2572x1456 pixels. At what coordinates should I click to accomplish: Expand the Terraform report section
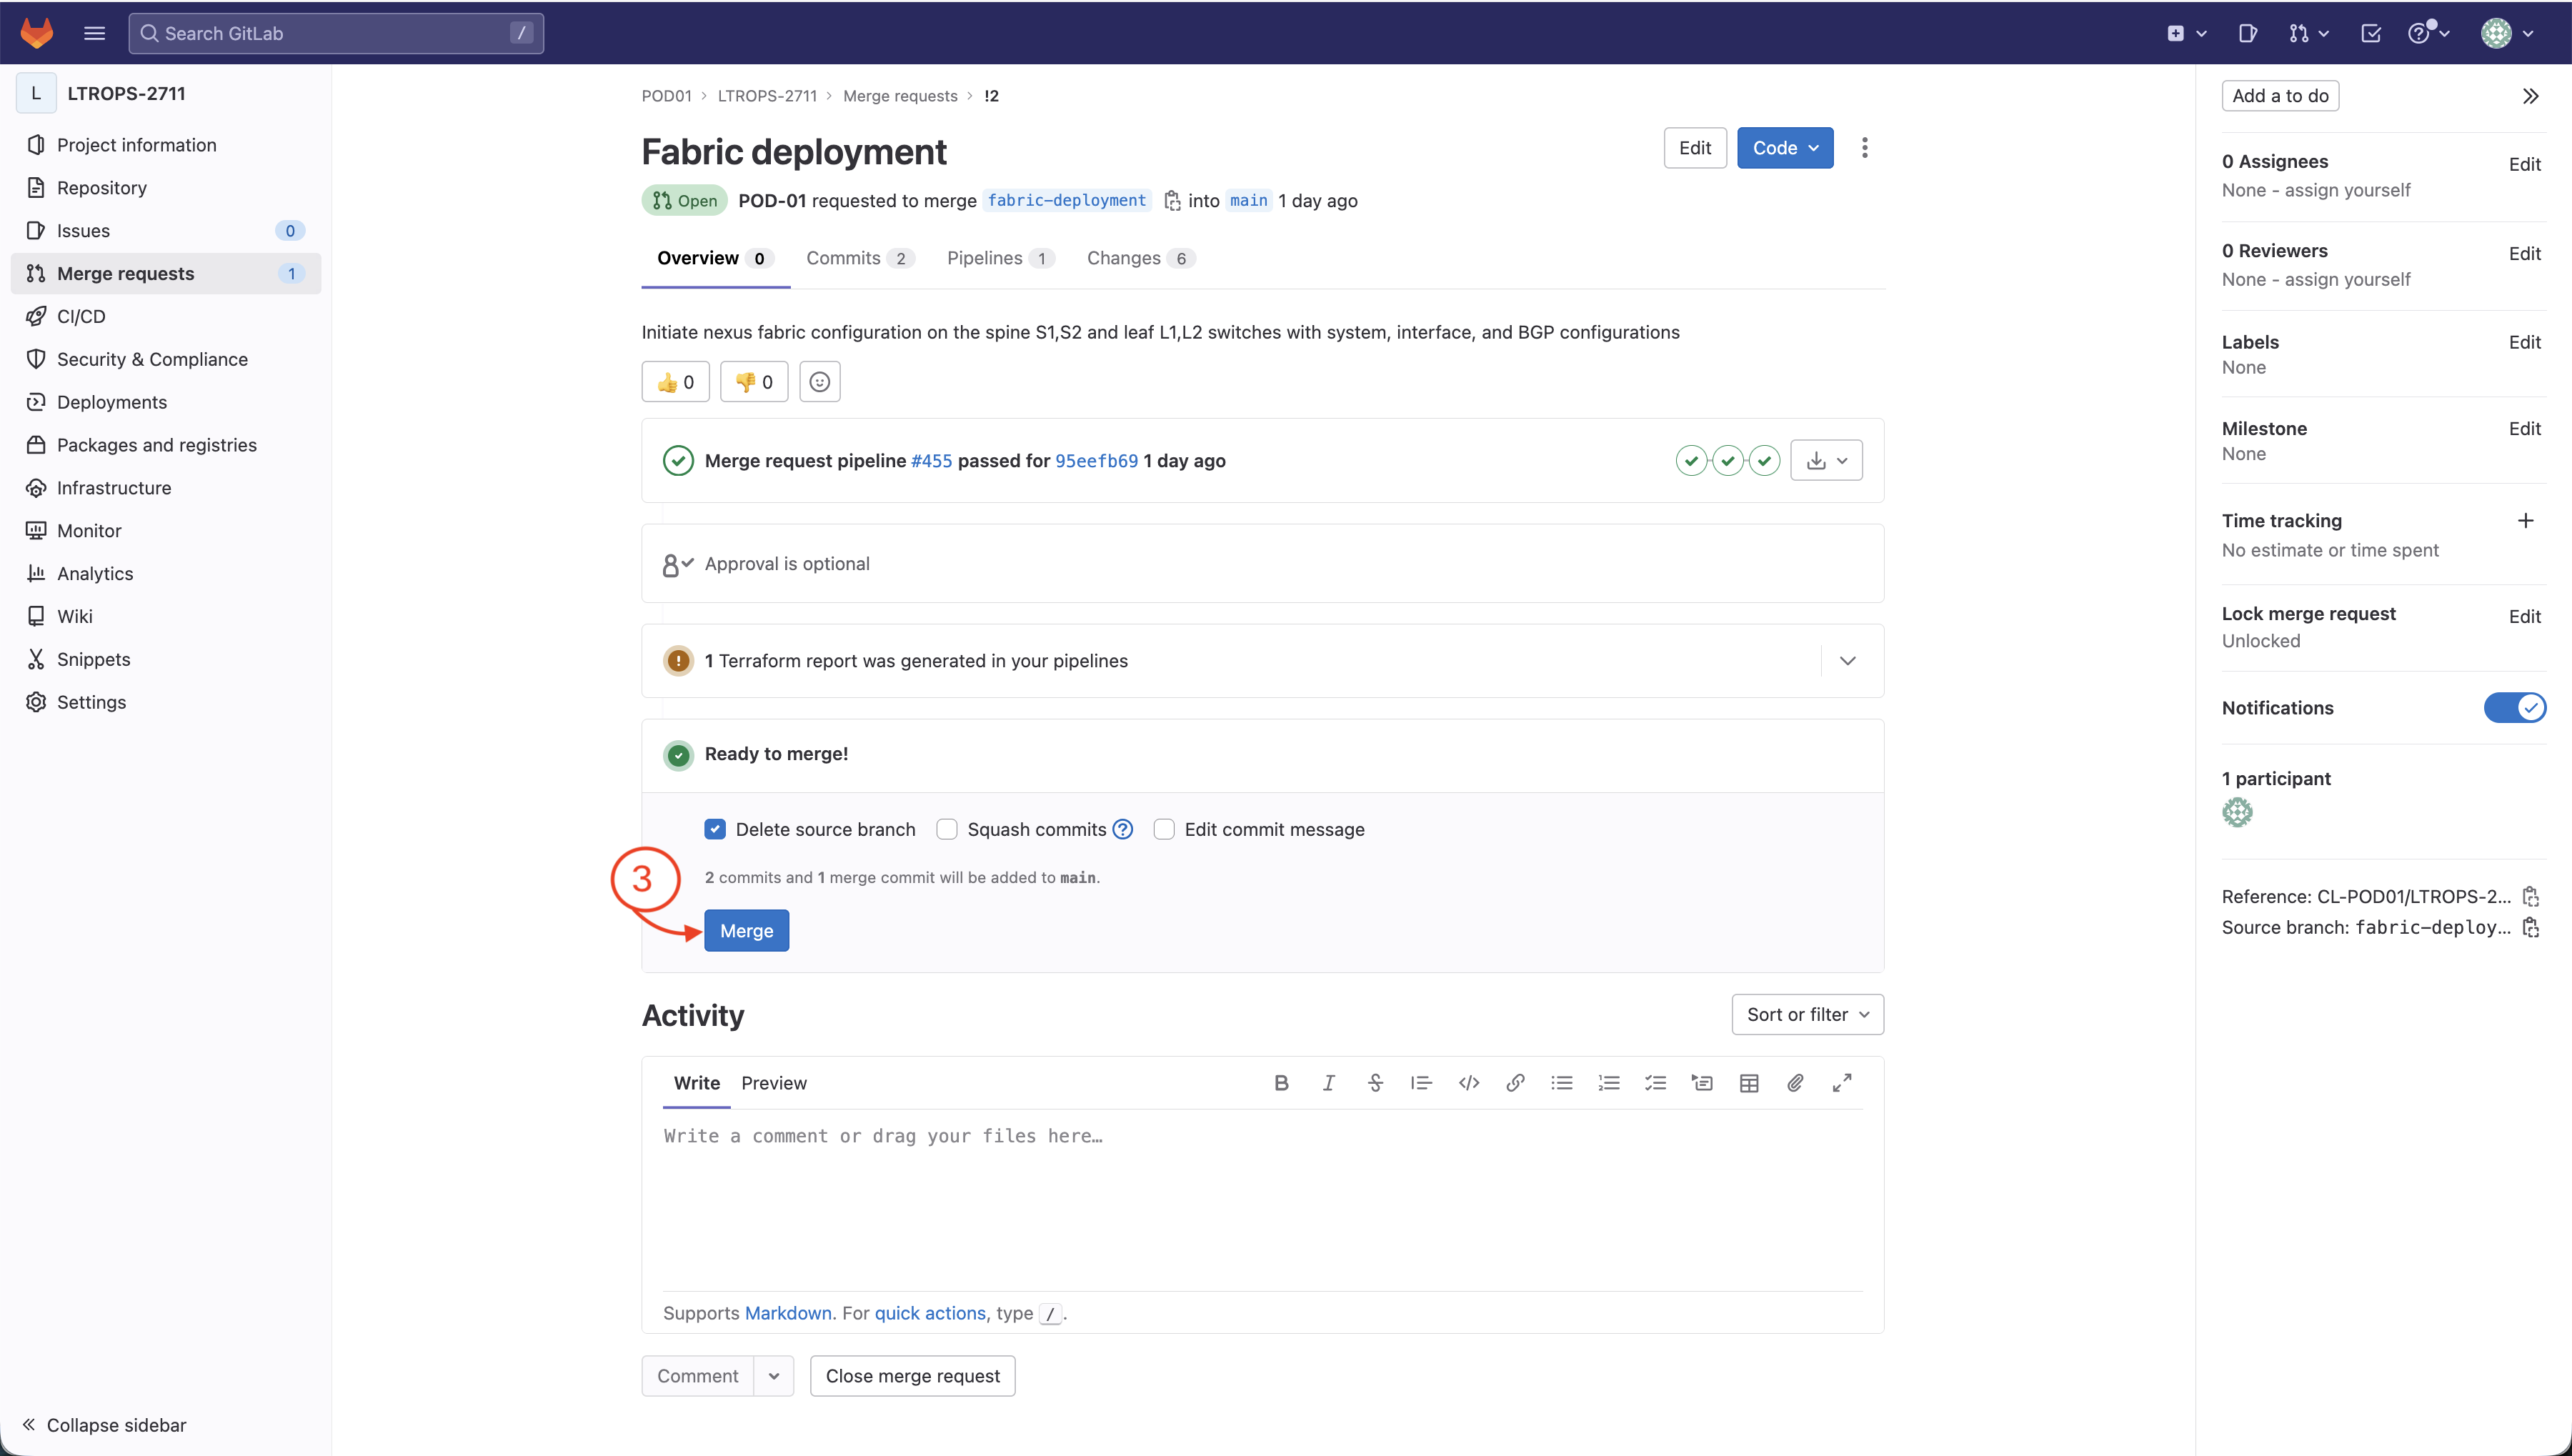pos(1847,661)
